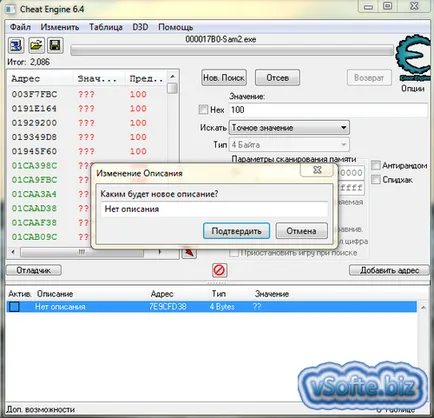
Task: Click the open folder toolbar icon
Action: tap(36, 45)
